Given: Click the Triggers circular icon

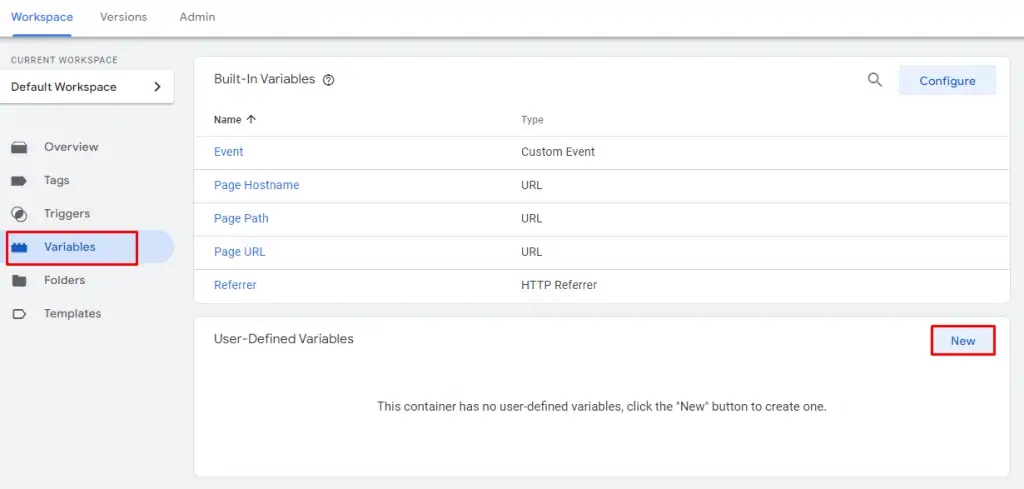Looking at the screenshot, I should coord(19,214).
